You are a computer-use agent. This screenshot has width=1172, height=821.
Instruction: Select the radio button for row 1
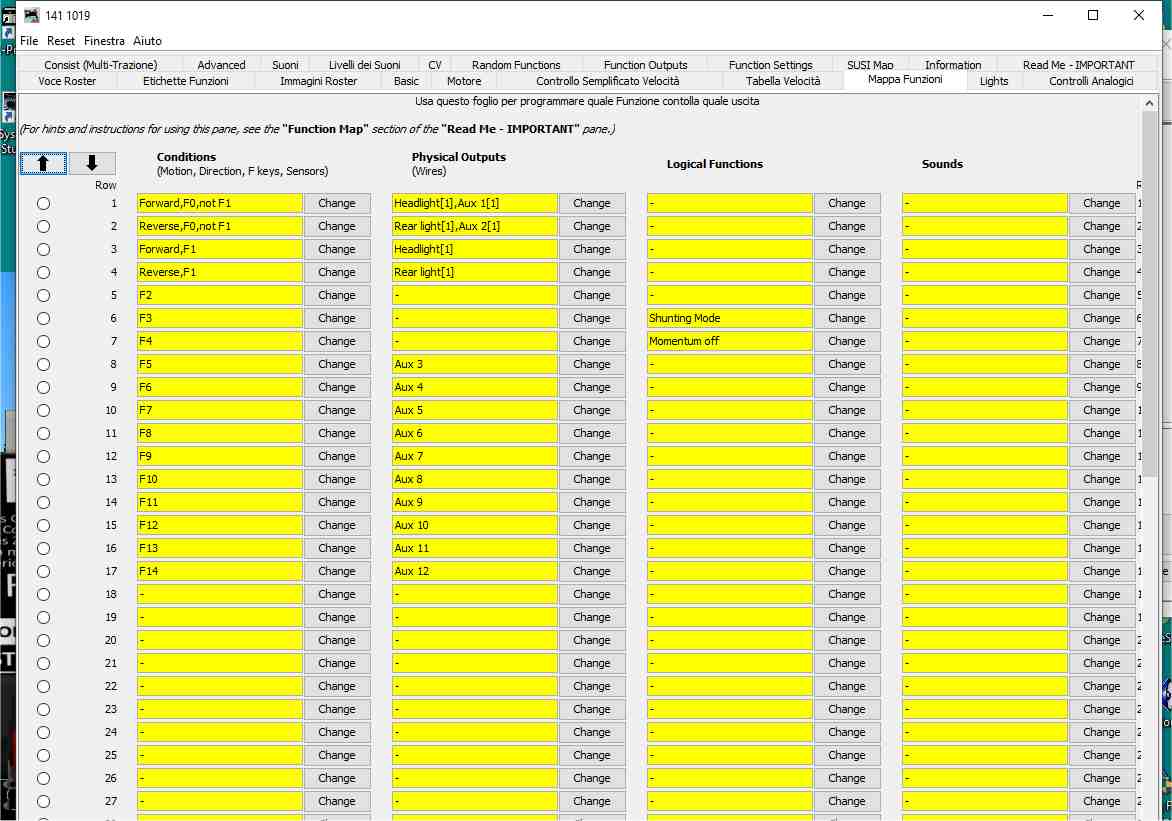point(43,203)
